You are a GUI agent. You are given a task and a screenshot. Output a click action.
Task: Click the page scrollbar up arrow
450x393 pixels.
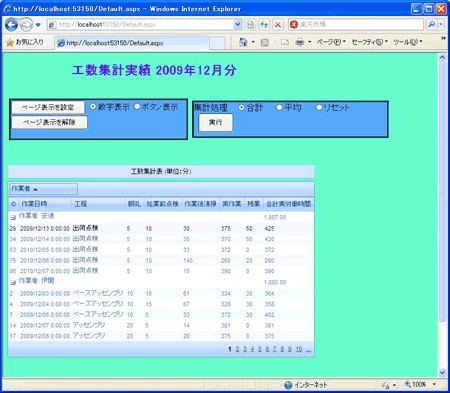pyautogui.click(x=442, y=57)
